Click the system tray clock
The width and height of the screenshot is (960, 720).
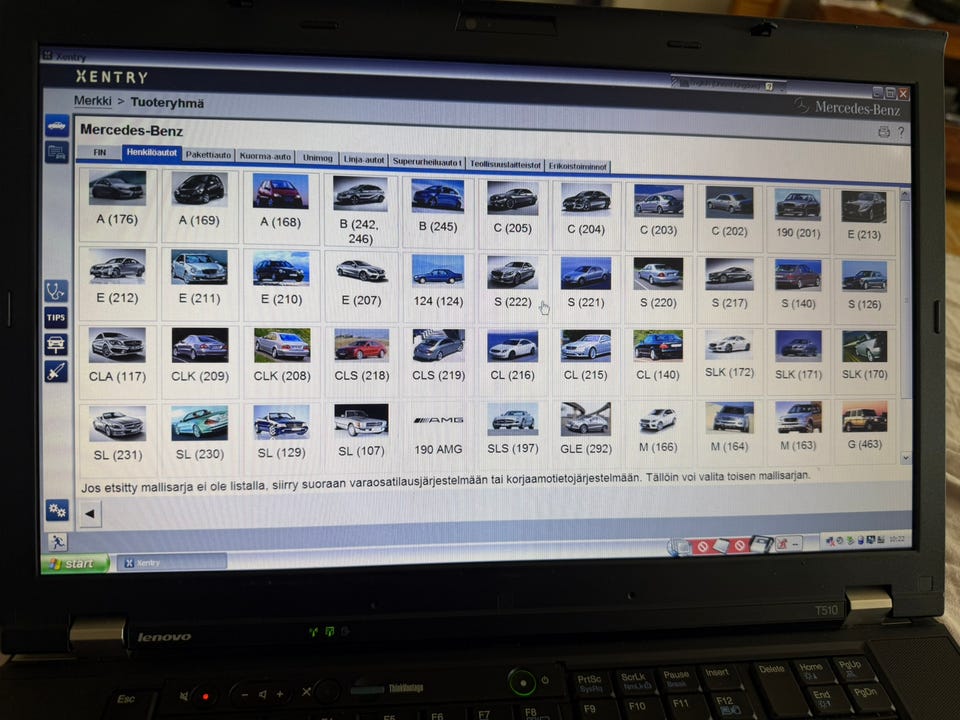(896, 539)
